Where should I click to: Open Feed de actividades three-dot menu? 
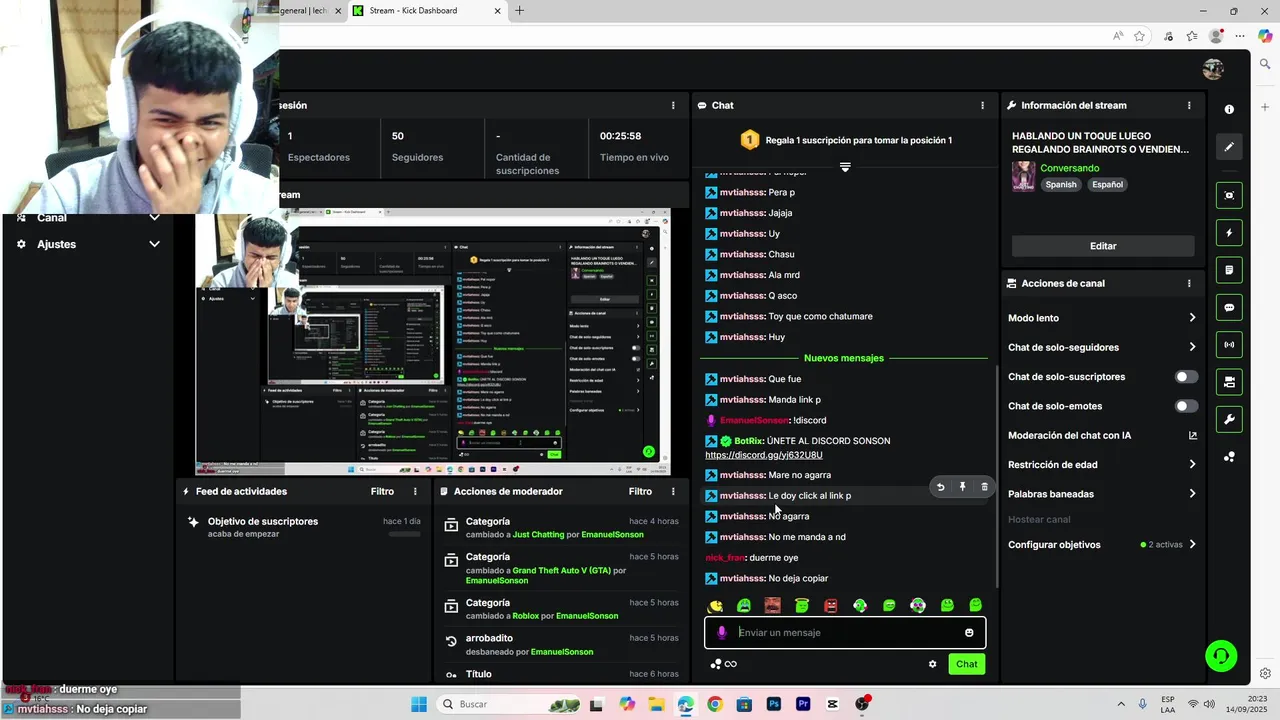pyautogui.click(x=415, y=491)
